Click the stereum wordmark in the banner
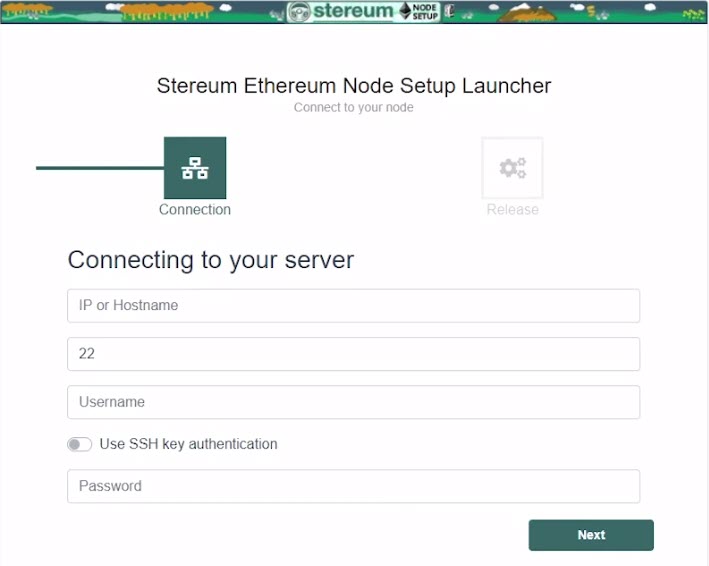 [x=353, y=11]
